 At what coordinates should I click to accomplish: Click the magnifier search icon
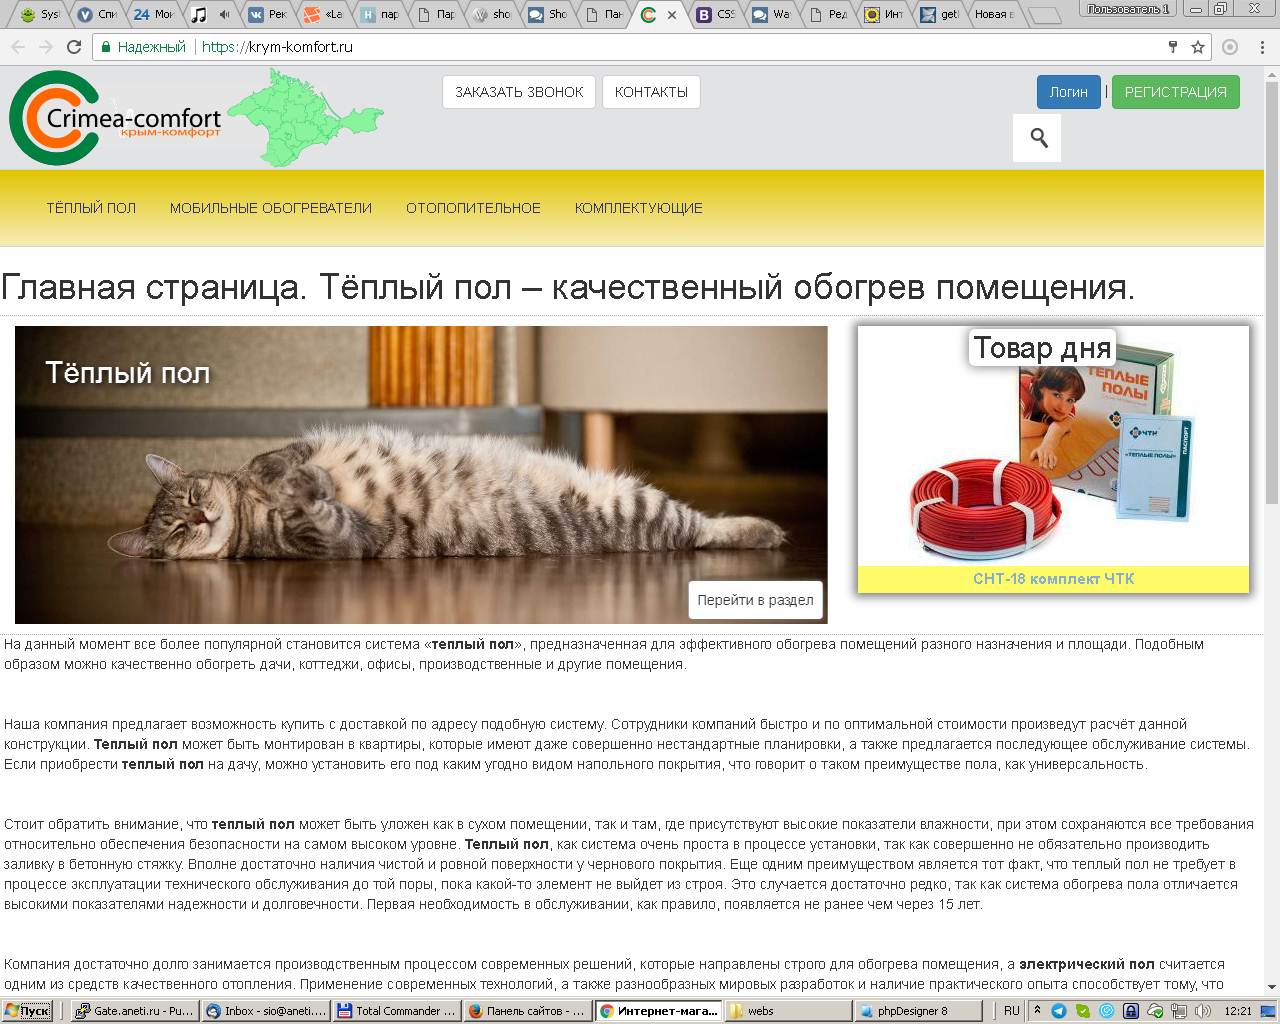(1038, 138)
